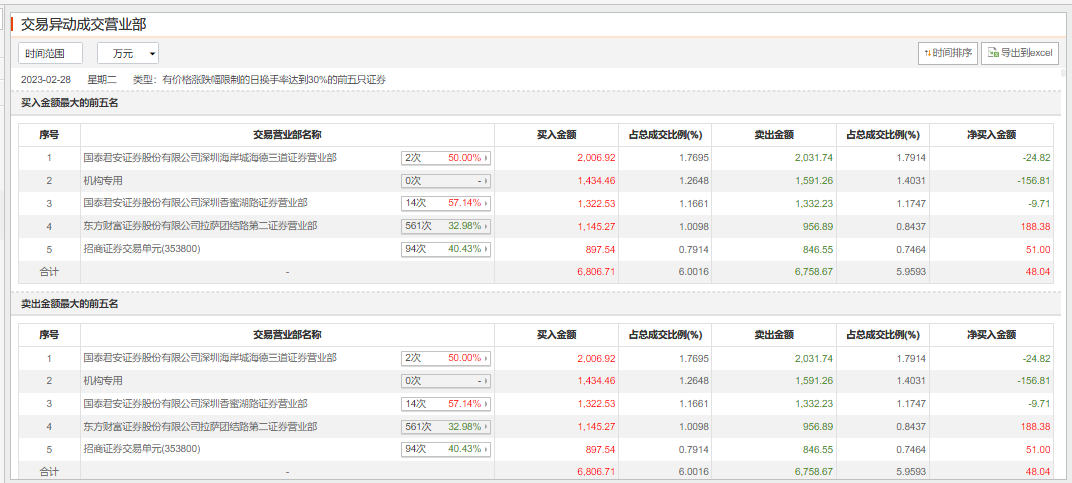Open 招商证券交易单元(353800) in 卖出金额最大的前五名 table
The height and width of the screenshot is (483, 1072).
[x=142, y=449]
